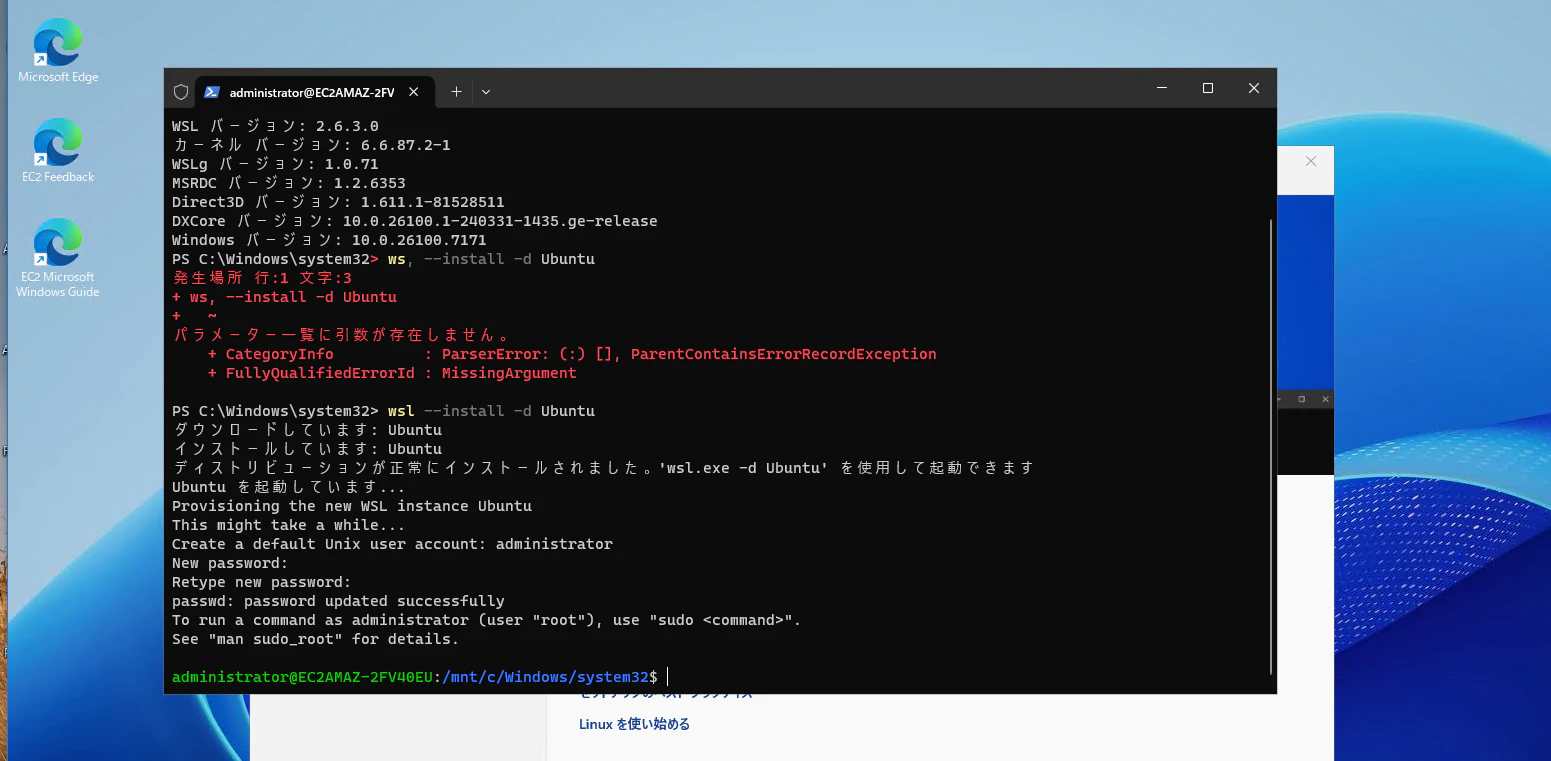Close the white window behind the terminal

[x=1311, y=161]
